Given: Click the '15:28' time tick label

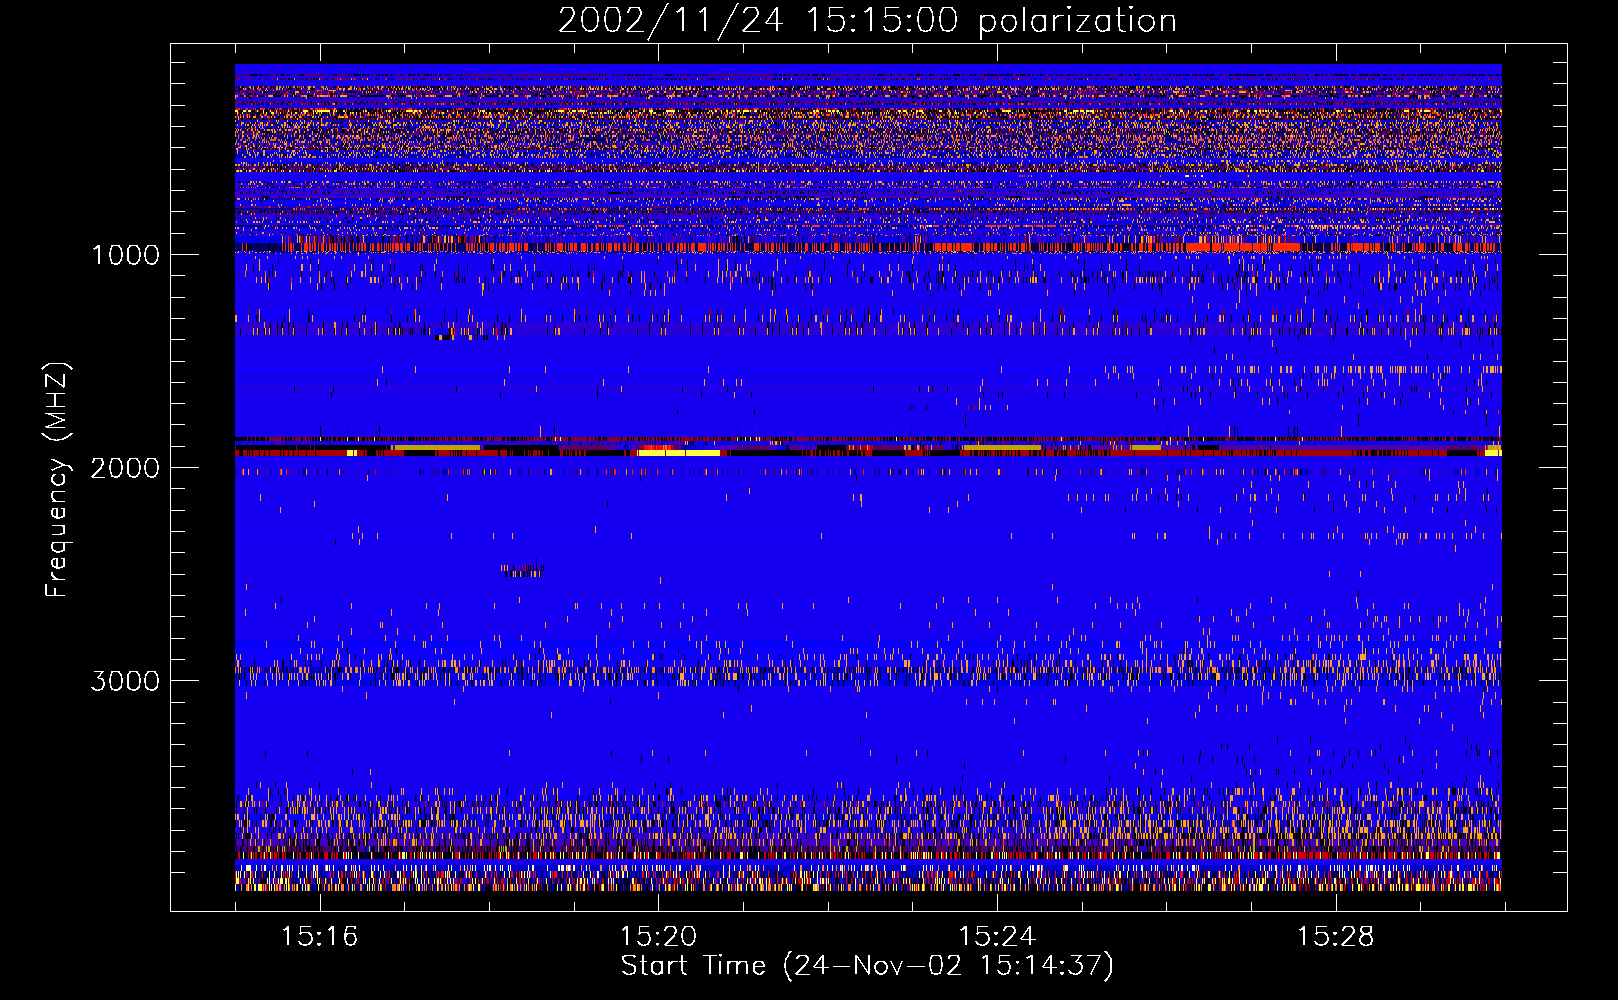Looking at the screenshot, I should 1336,937.
